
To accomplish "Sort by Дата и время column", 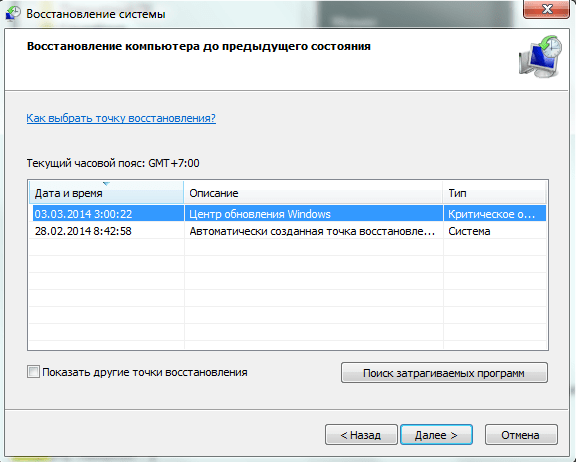I will 106,193.
